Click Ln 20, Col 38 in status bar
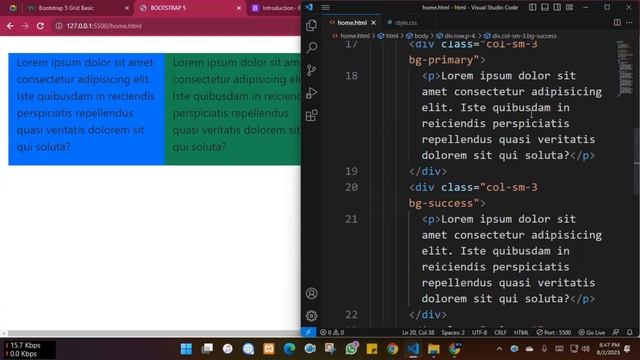Image resolution: width=640 pixels, height=360 pixels. click(418, 333)
